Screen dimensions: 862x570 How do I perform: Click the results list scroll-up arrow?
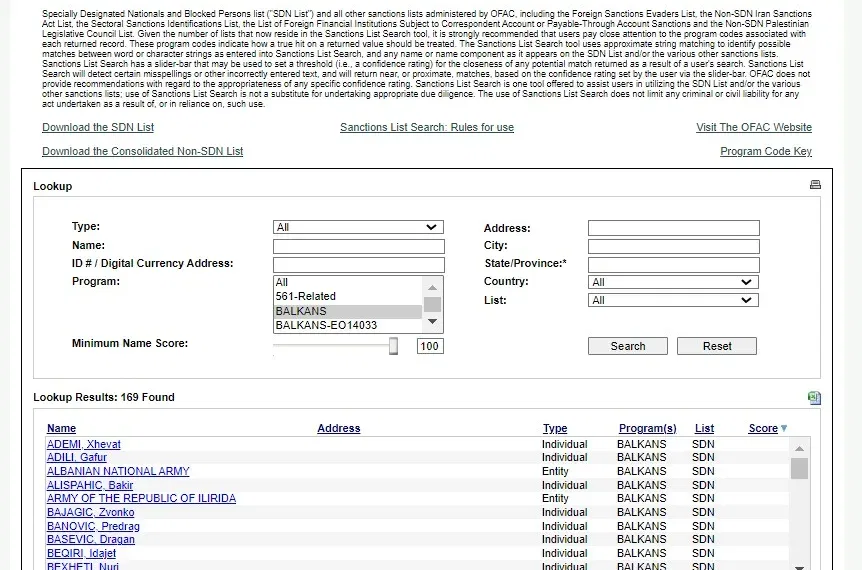tap(799, 446)
